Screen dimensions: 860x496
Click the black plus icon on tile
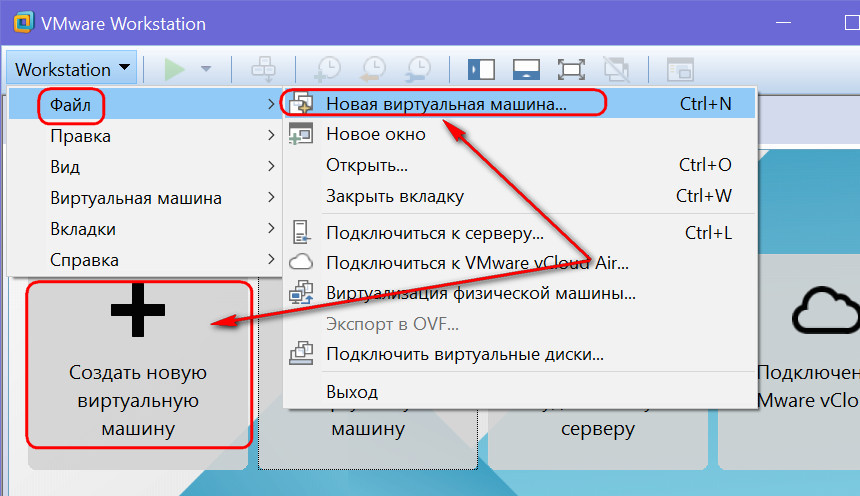coord(138,310)
